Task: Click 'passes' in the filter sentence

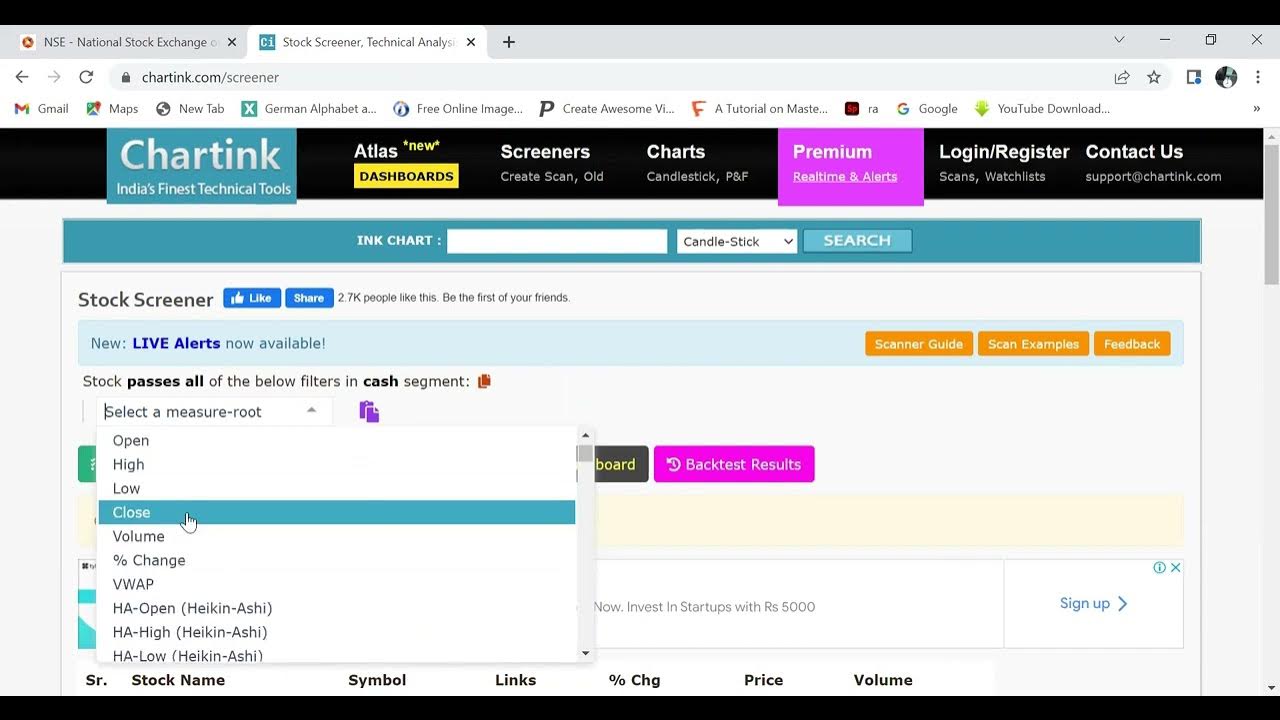Action: [153, 381]
